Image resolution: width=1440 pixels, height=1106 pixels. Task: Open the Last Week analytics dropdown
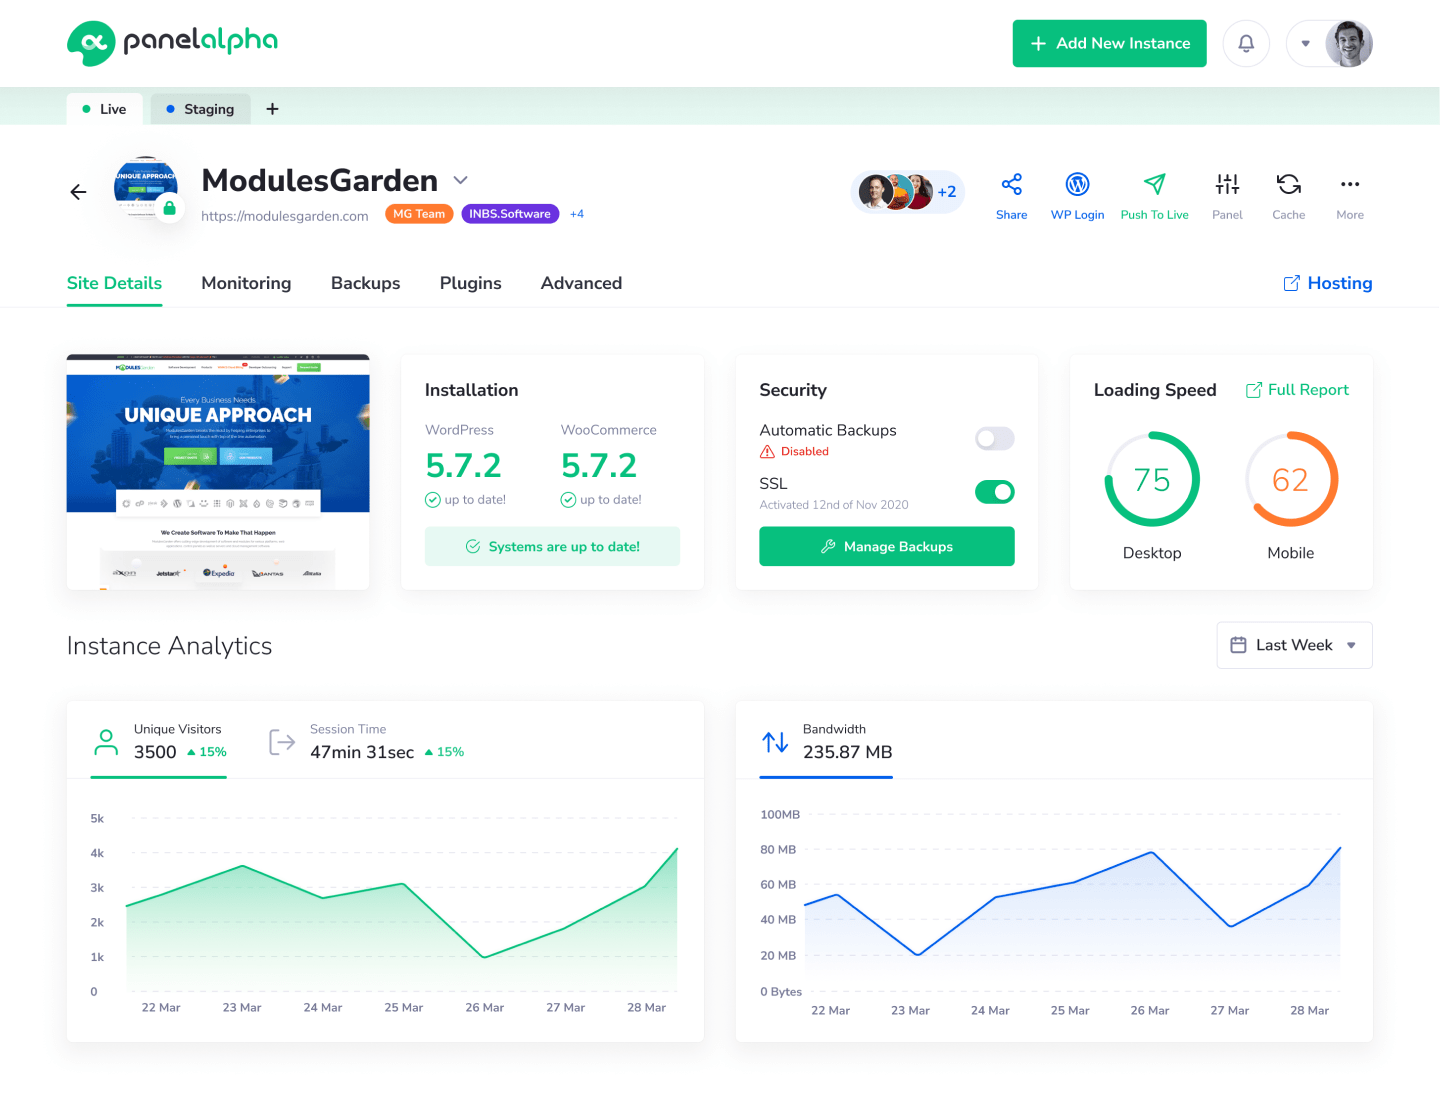[1293, 645]
